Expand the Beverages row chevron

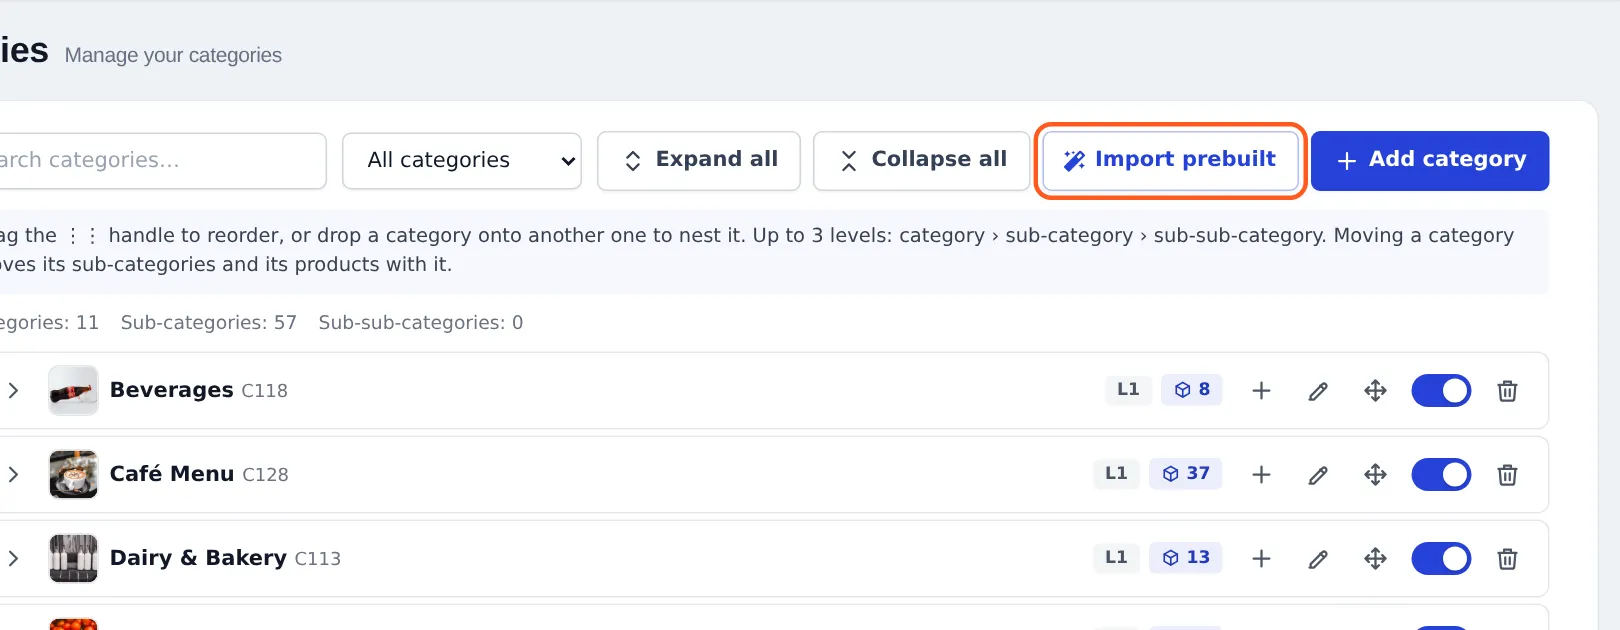click(x=13, y=391)
